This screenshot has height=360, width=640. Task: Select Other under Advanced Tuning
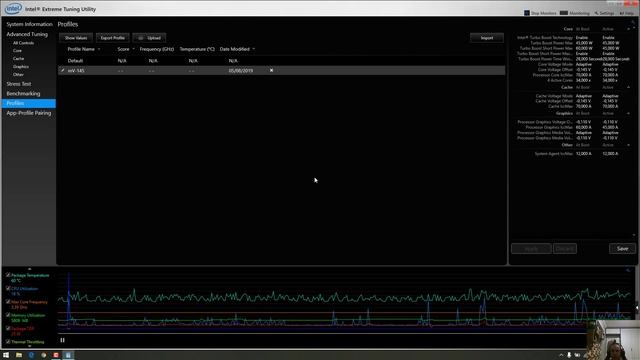[x=18, y=75]
